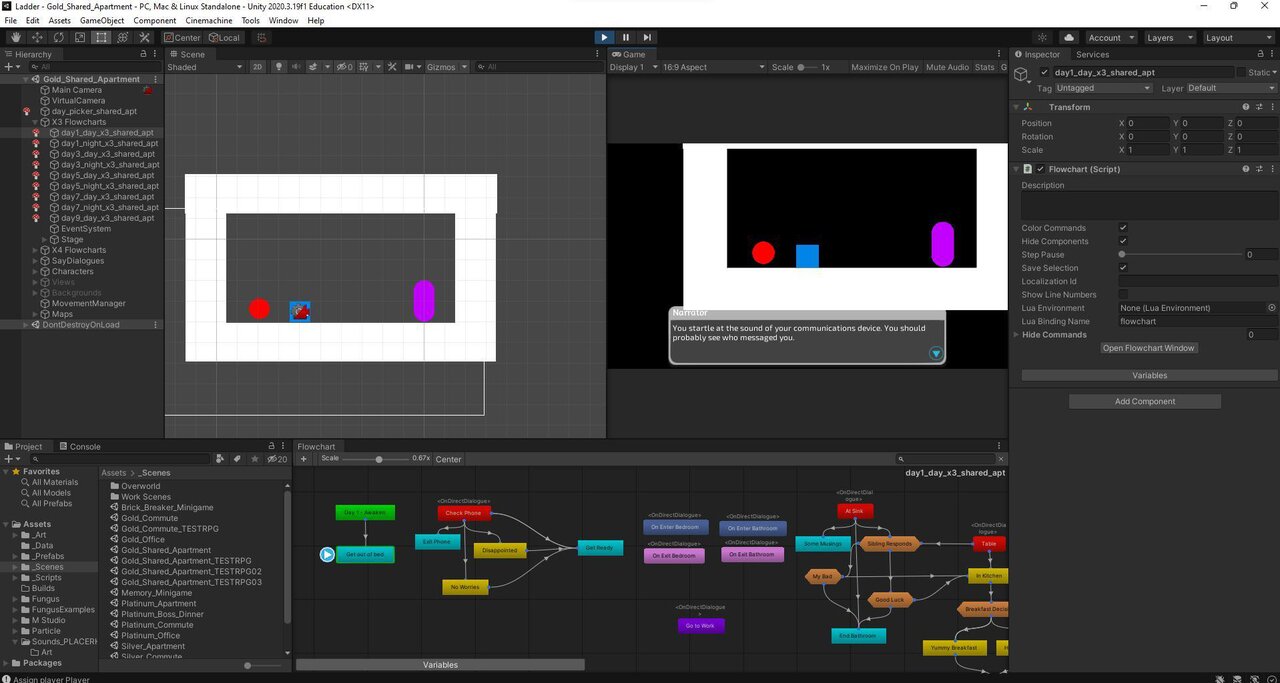This screenshot has width=1280, height=683.
Task: Select the Transform (combined) tool
Action: [123, 38]
